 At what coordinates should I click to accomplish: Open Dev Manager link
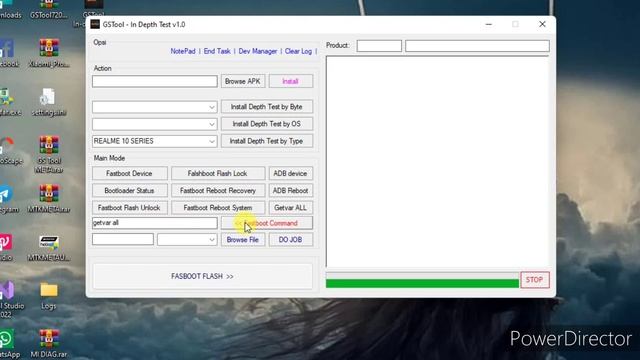click(x=258, y=51)
